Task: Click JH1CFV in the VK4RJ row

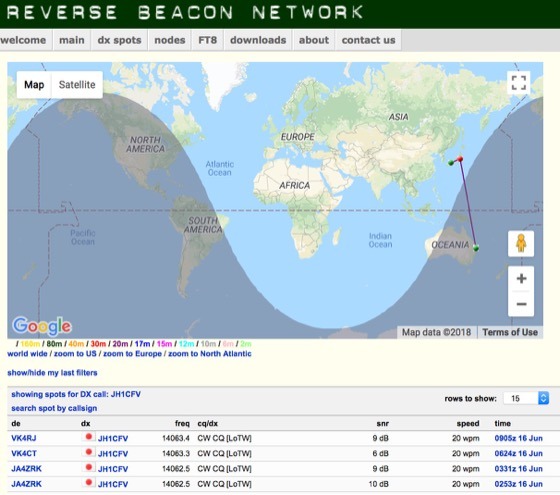Action: click(113, 439)
